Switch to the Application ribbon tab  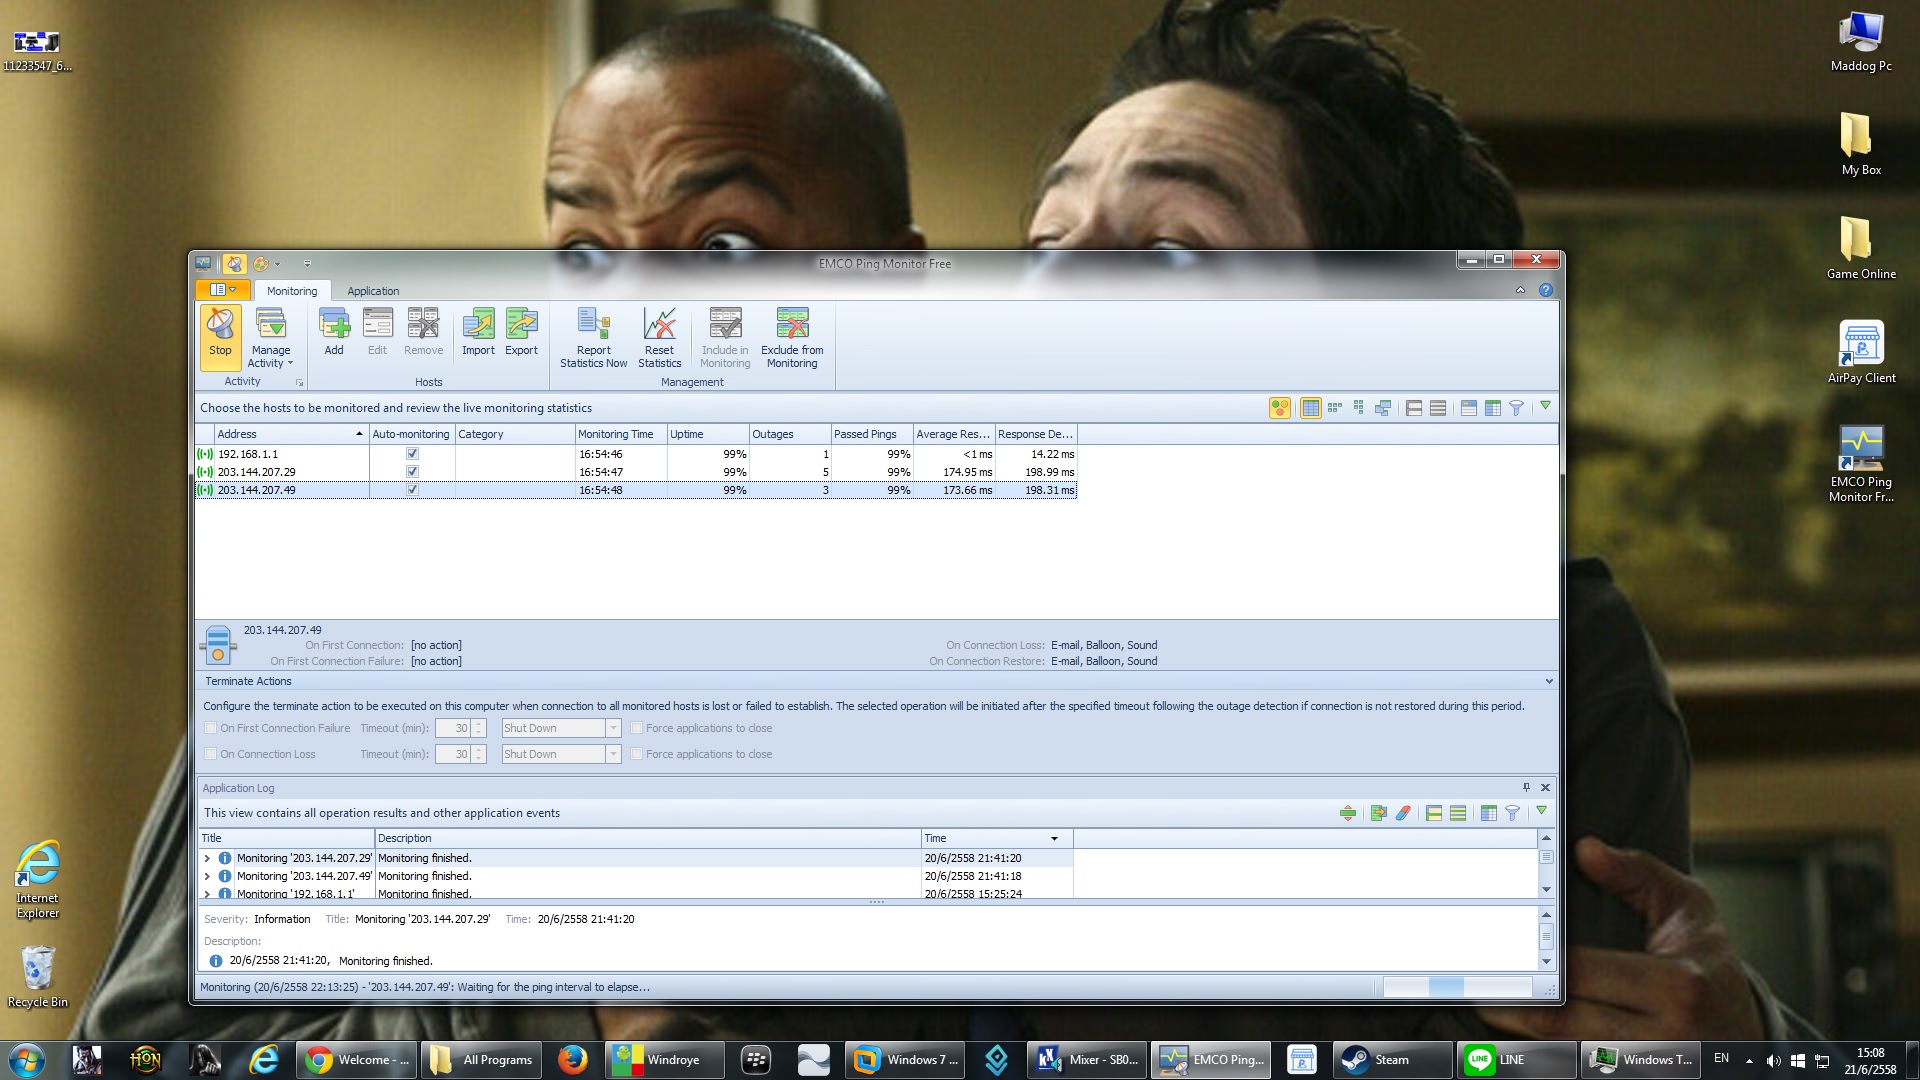(373, 291)
